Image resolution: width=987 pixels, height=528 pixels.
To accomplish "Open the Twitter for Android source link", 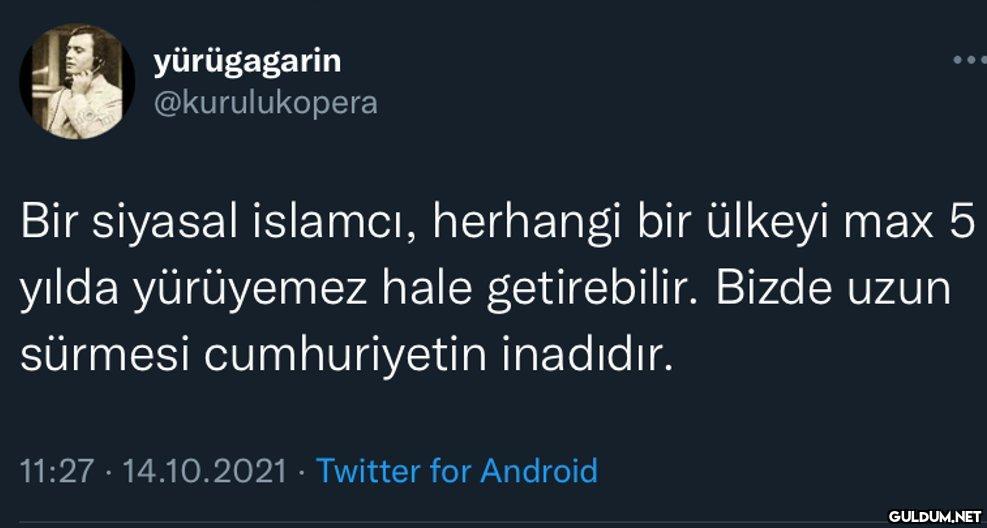I will 457,470.
